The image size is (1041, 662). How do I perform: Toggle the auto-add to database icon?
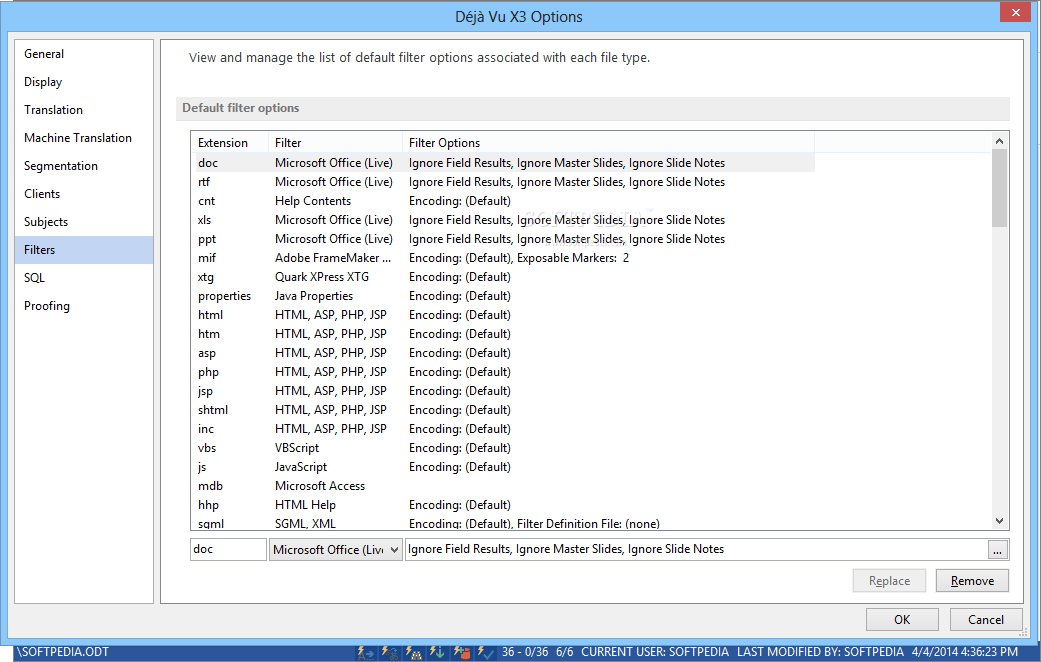462,653
